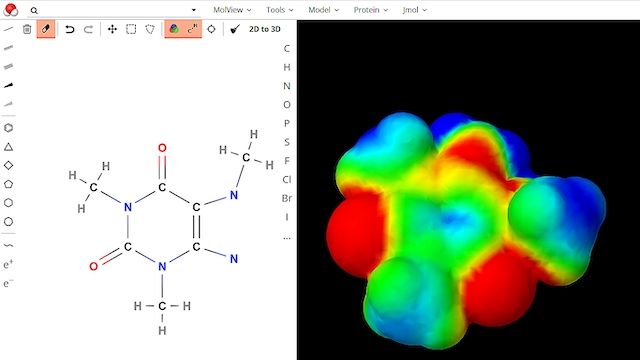Open the MolView dropdown menu
This screenshot has width=640, height=360.
click(232, 10)
